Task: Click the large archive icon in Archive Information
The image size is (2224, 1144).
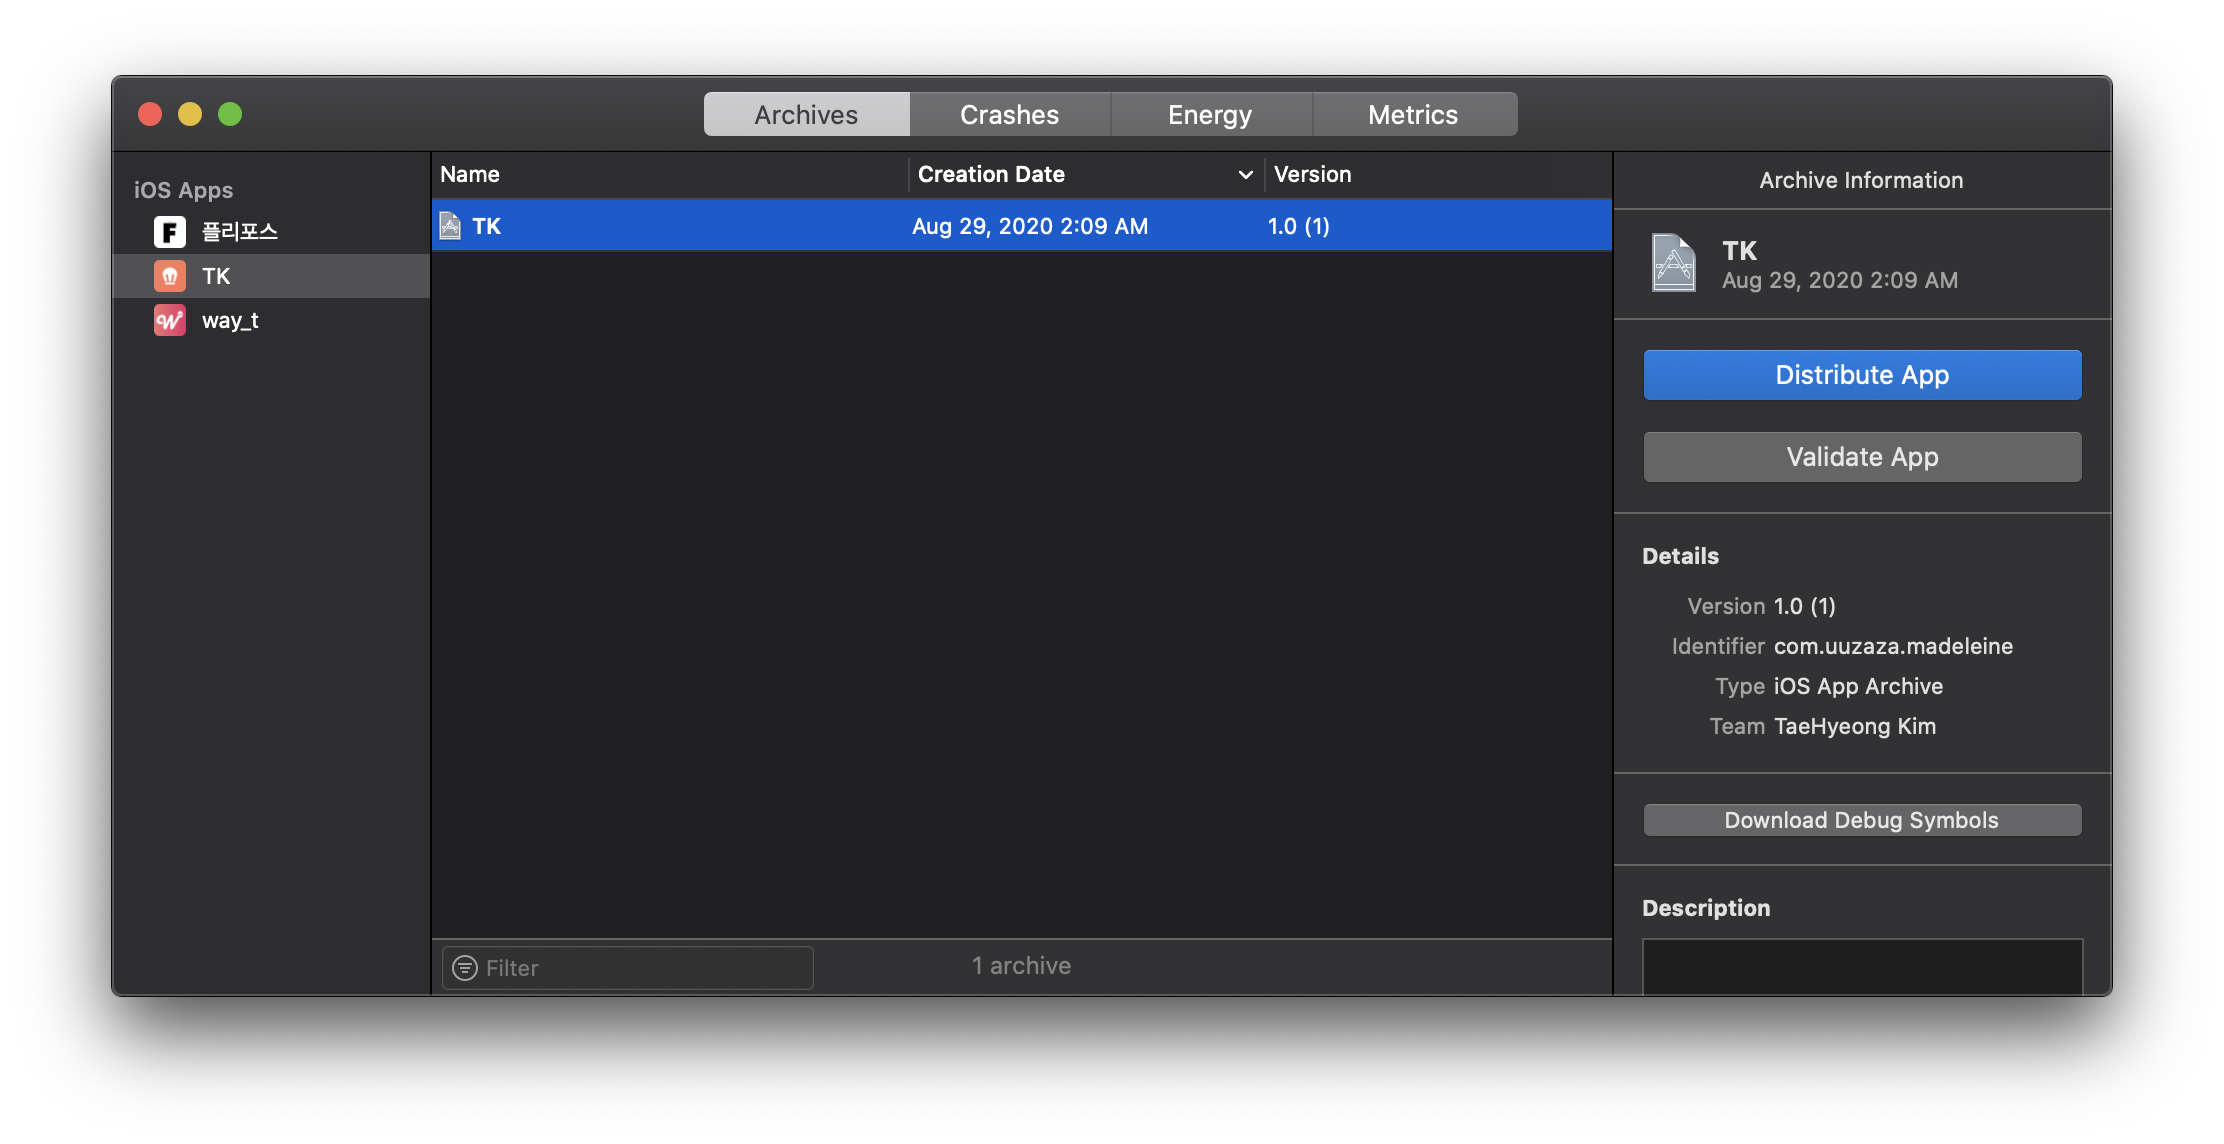Action: click(x=1673, y=263)
